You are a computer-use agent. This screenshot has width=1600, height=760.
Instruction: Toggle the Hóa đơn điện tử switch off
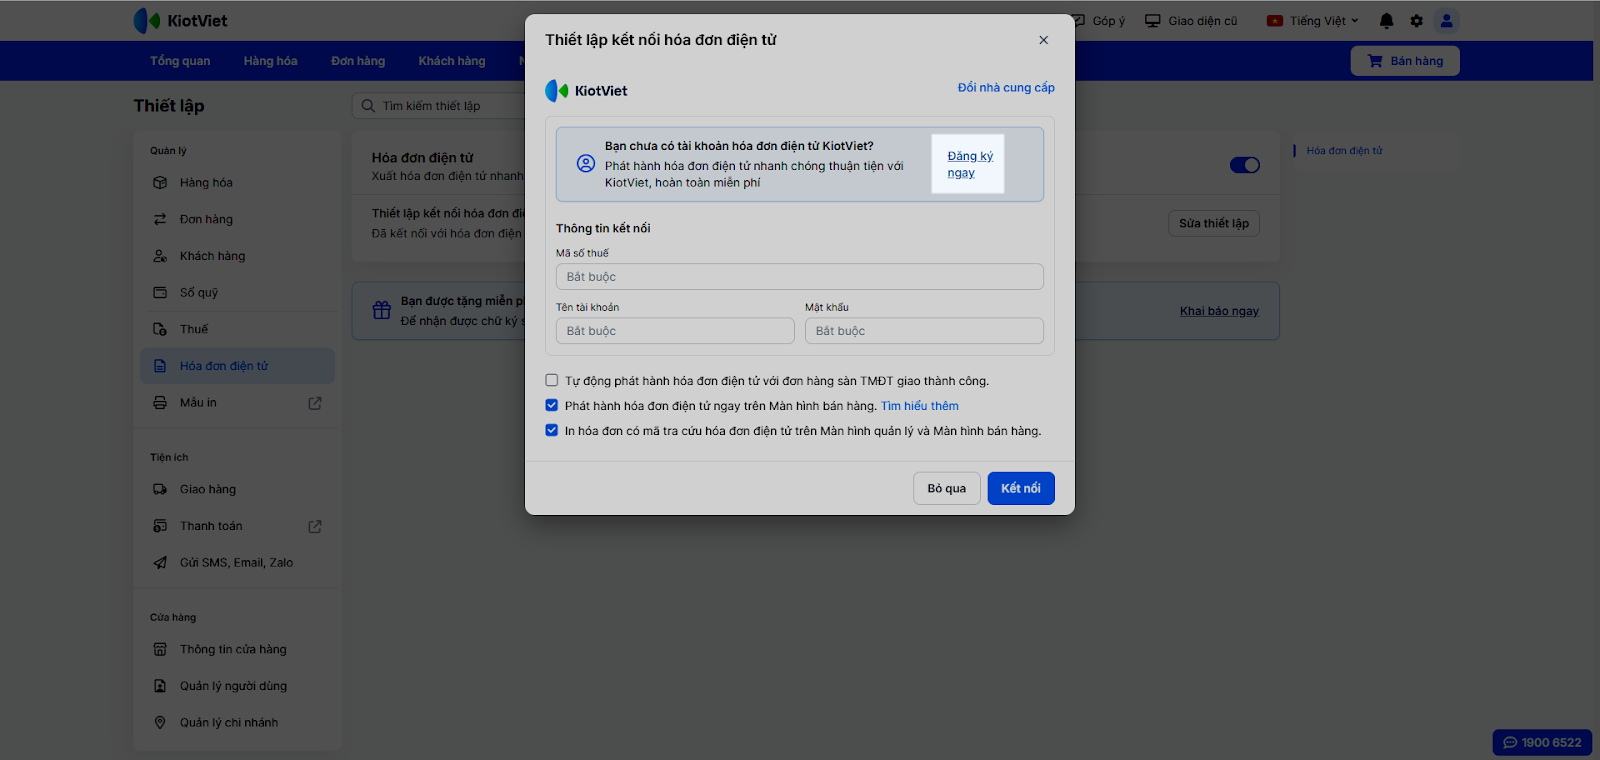[x=1245, y=165]
